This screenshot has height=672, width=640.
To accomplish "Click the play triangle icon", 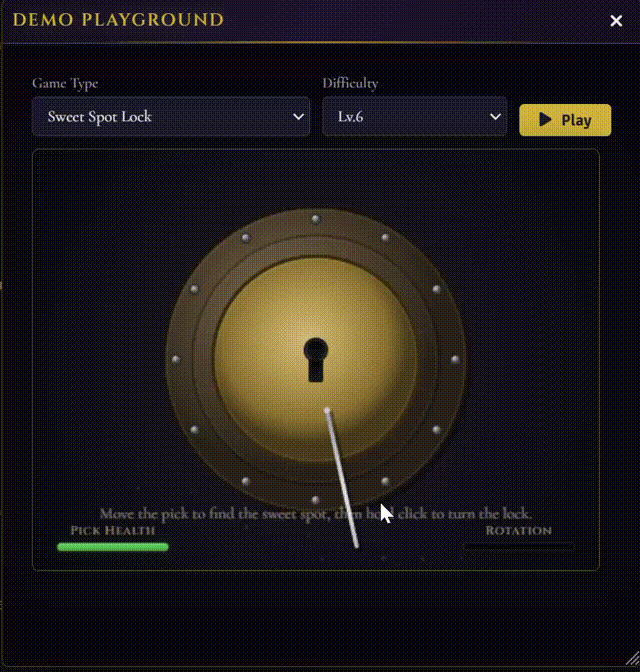I will click(545, 120).
